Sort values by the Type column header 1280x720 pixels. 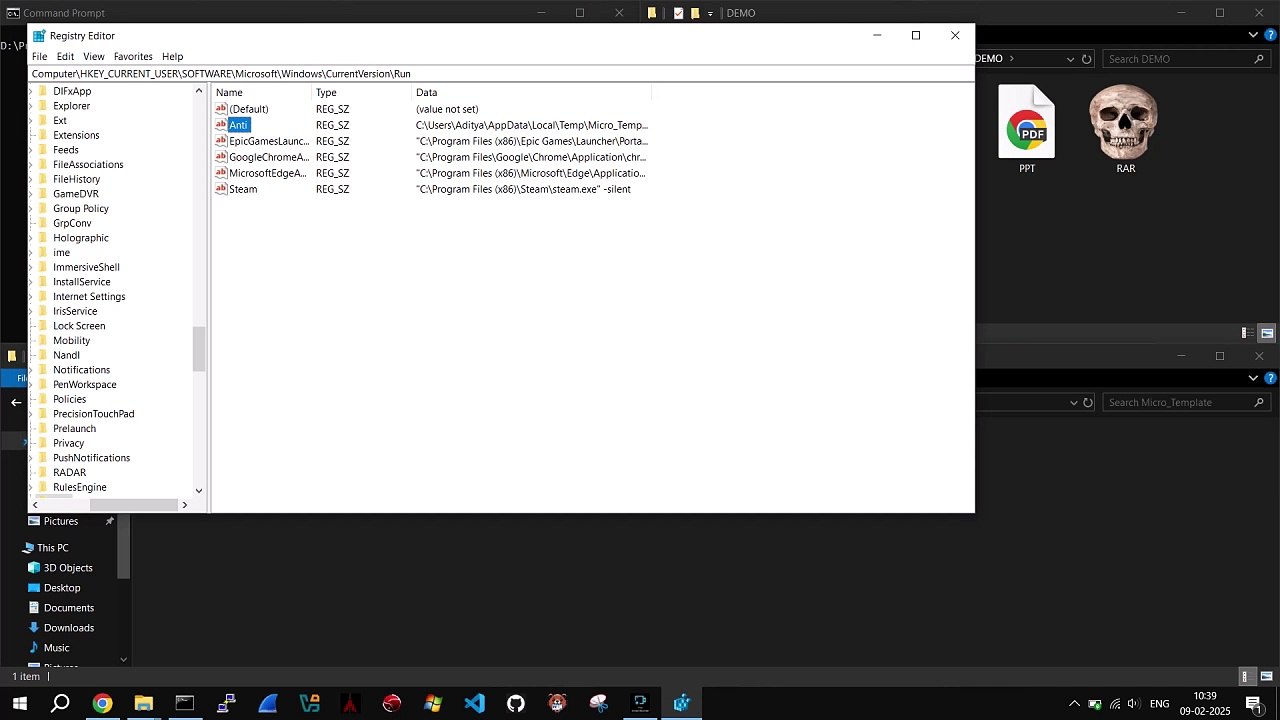click(x=362, y=92)
